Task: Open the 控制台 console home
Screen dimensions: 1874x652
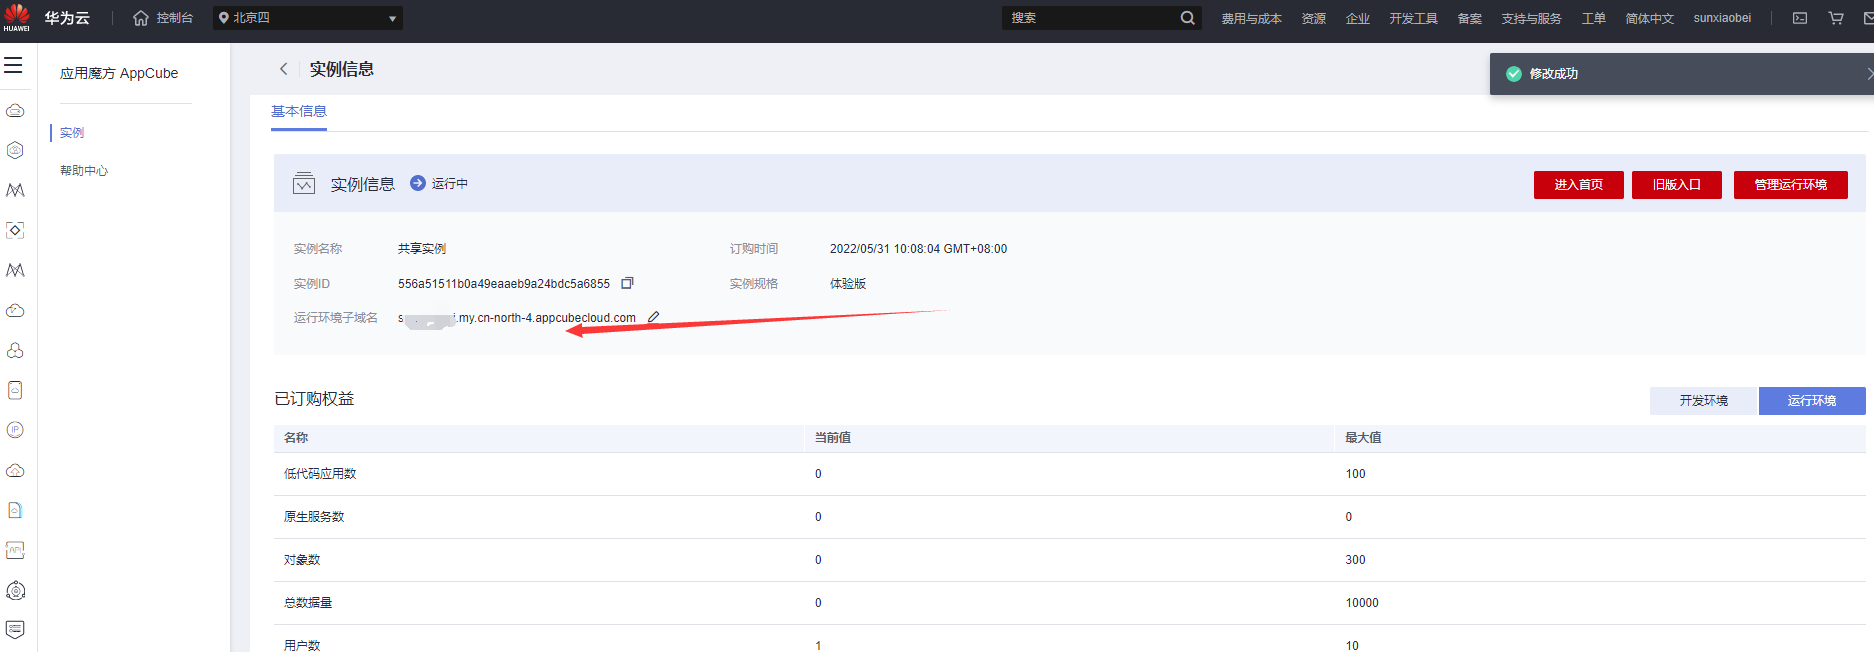Action: (x=163, y=18)
